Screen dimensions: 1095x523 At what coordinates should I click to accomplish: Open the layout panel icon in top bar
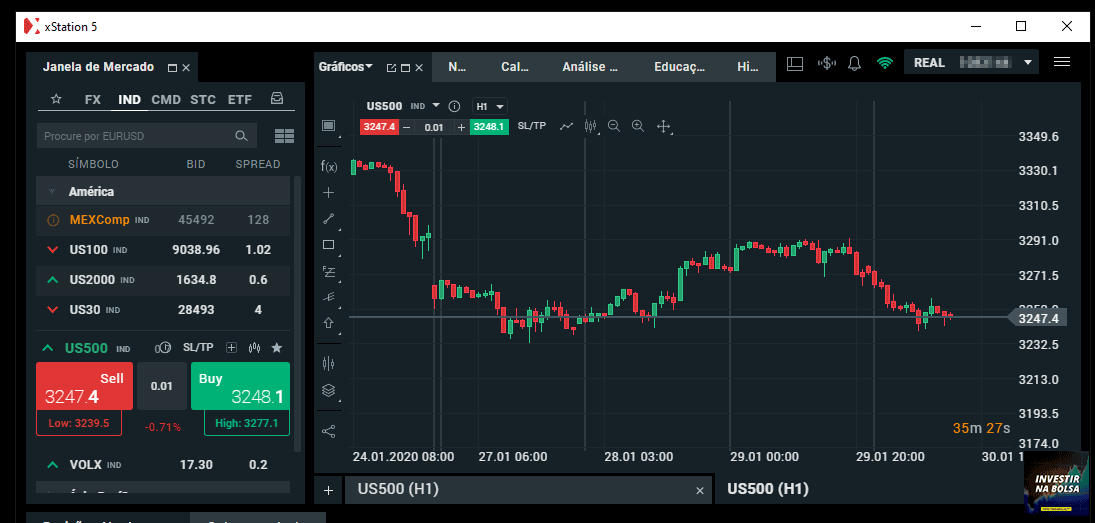(x=795, y=63)
